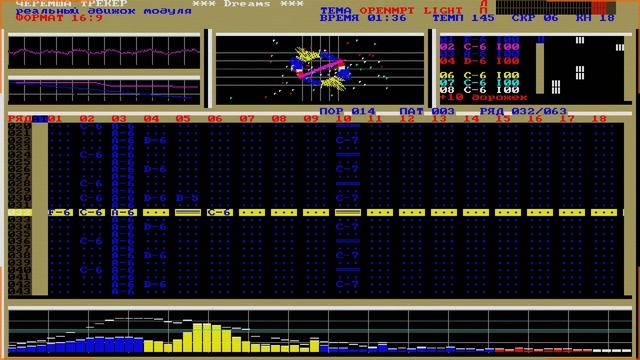Click the ПОР 014 order indicator
This screenshot has height=360, width=640.
point(347,111)
